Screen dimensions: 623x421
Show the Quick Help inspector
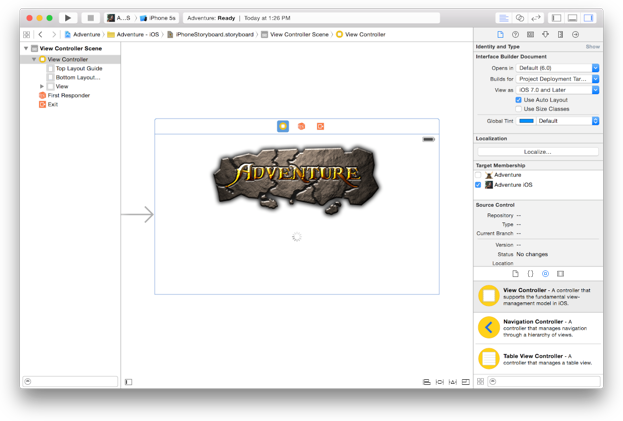tap(515, 35)
